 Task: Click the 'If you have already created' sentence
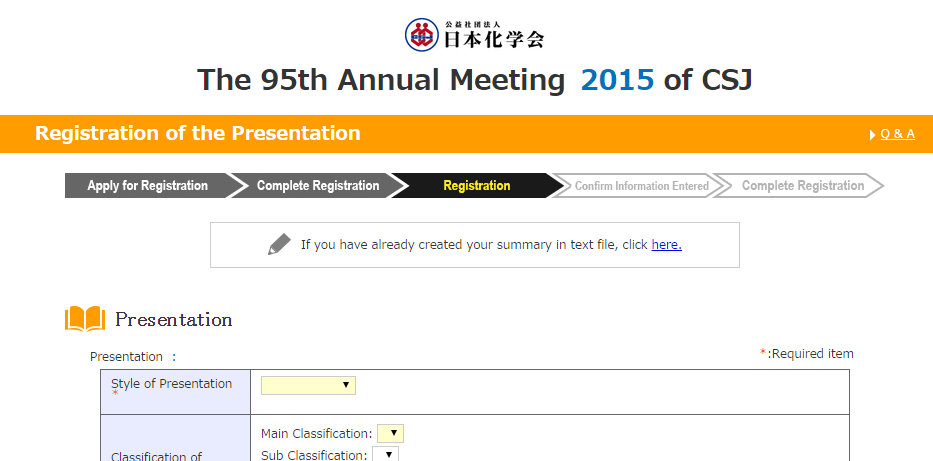click(491, 244)
